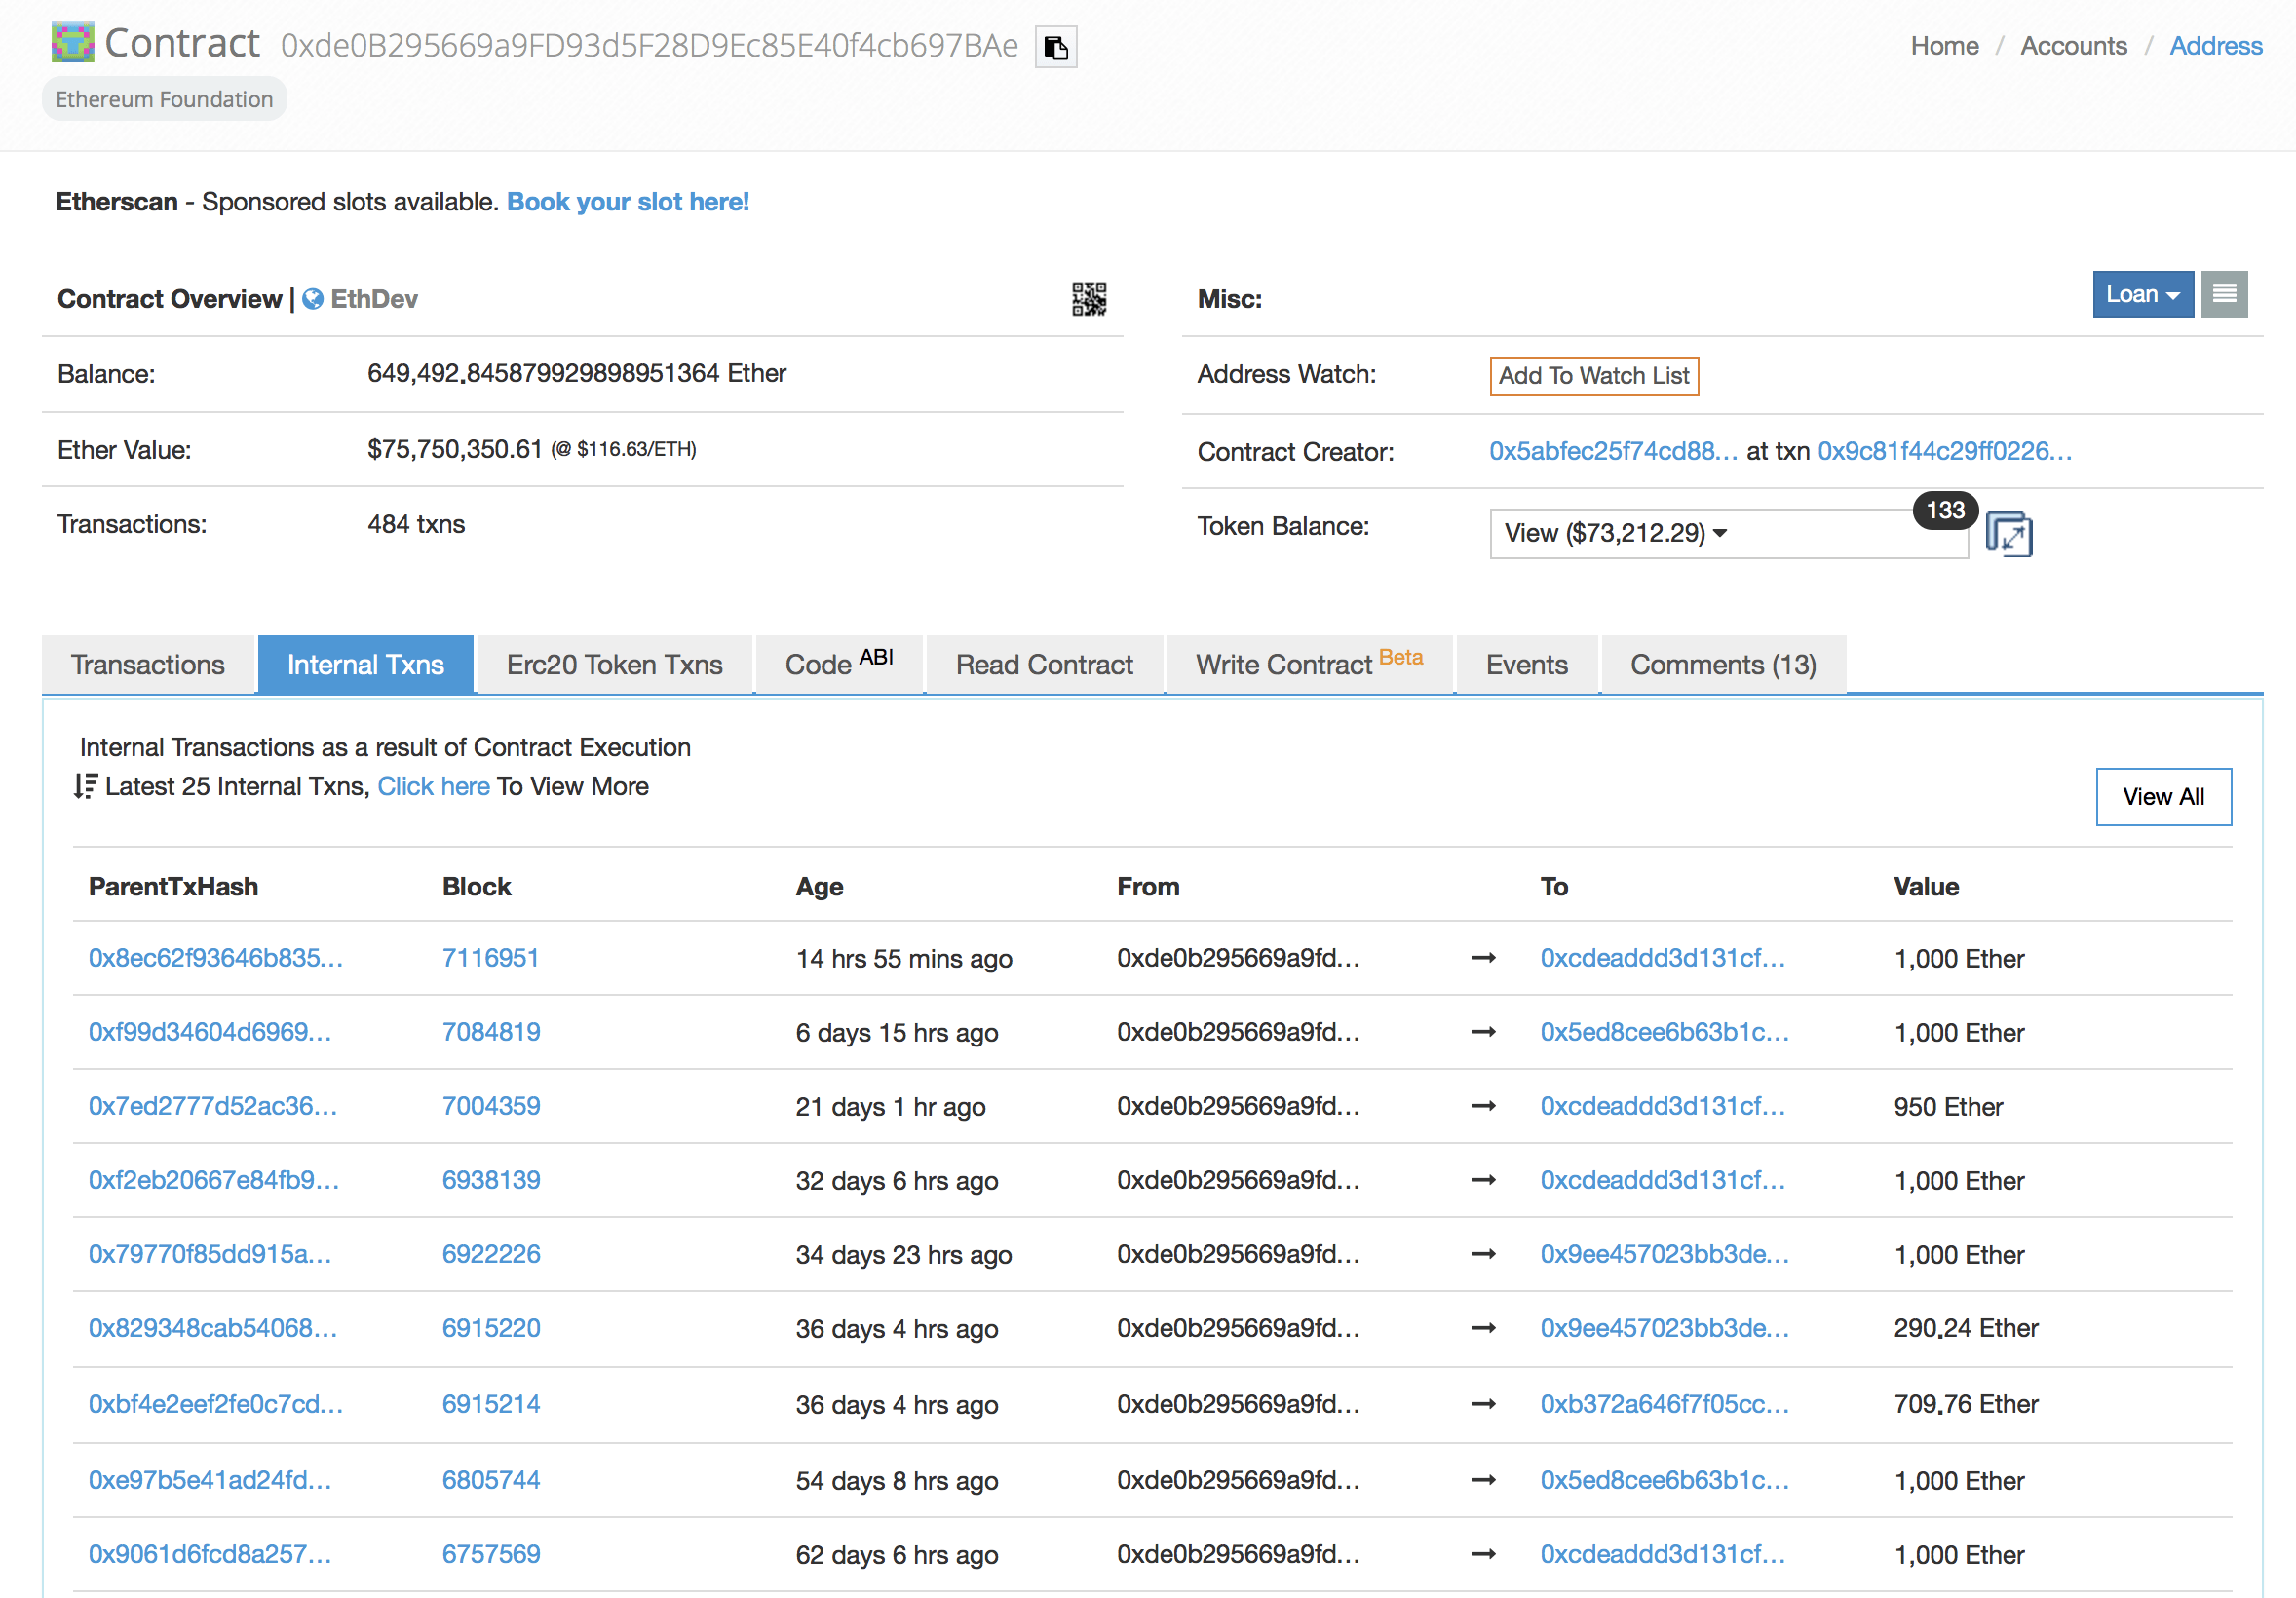Open the grey list menu next to Loan
Screen dimensions: 2296x1598
click(x=2223, y=294)
